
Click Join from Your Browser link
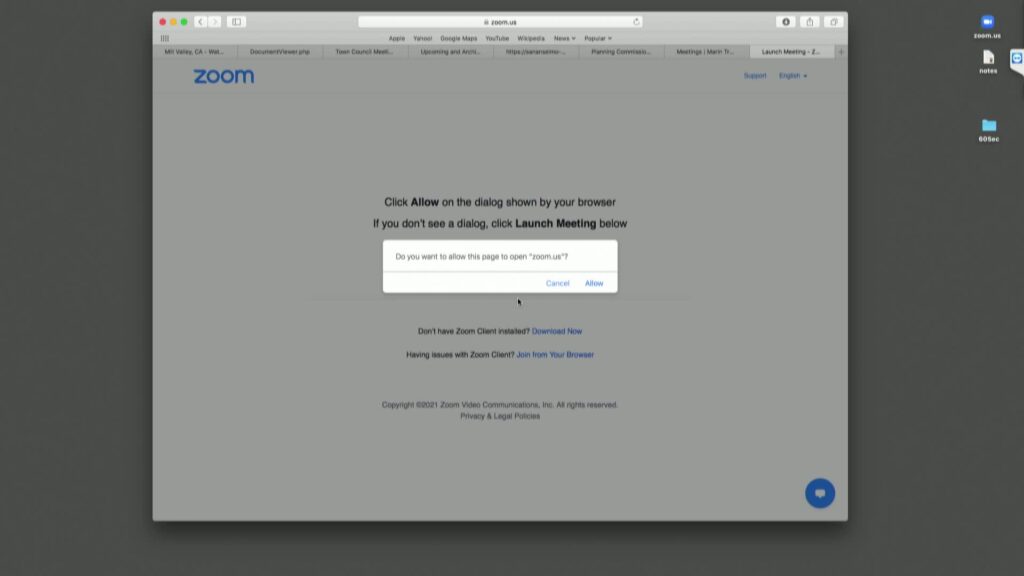point(555,355)
